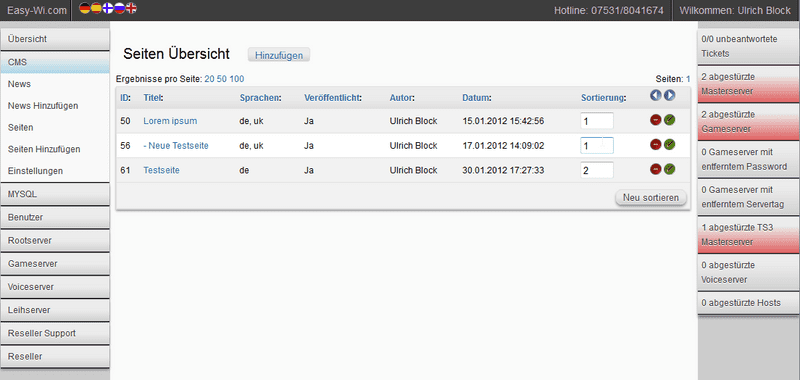Open Gameserver mit entferntem Password notice

[x=748, y=160]
